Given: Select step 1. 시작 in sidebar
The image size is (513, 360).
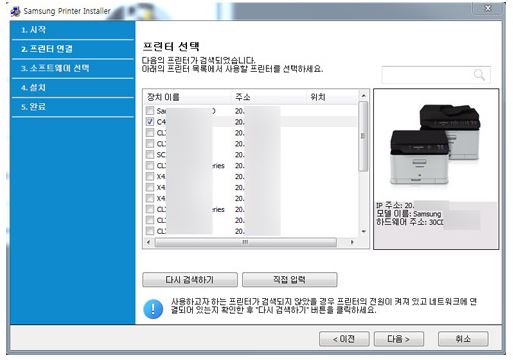Looking at the screenshot, I should 72,30.
